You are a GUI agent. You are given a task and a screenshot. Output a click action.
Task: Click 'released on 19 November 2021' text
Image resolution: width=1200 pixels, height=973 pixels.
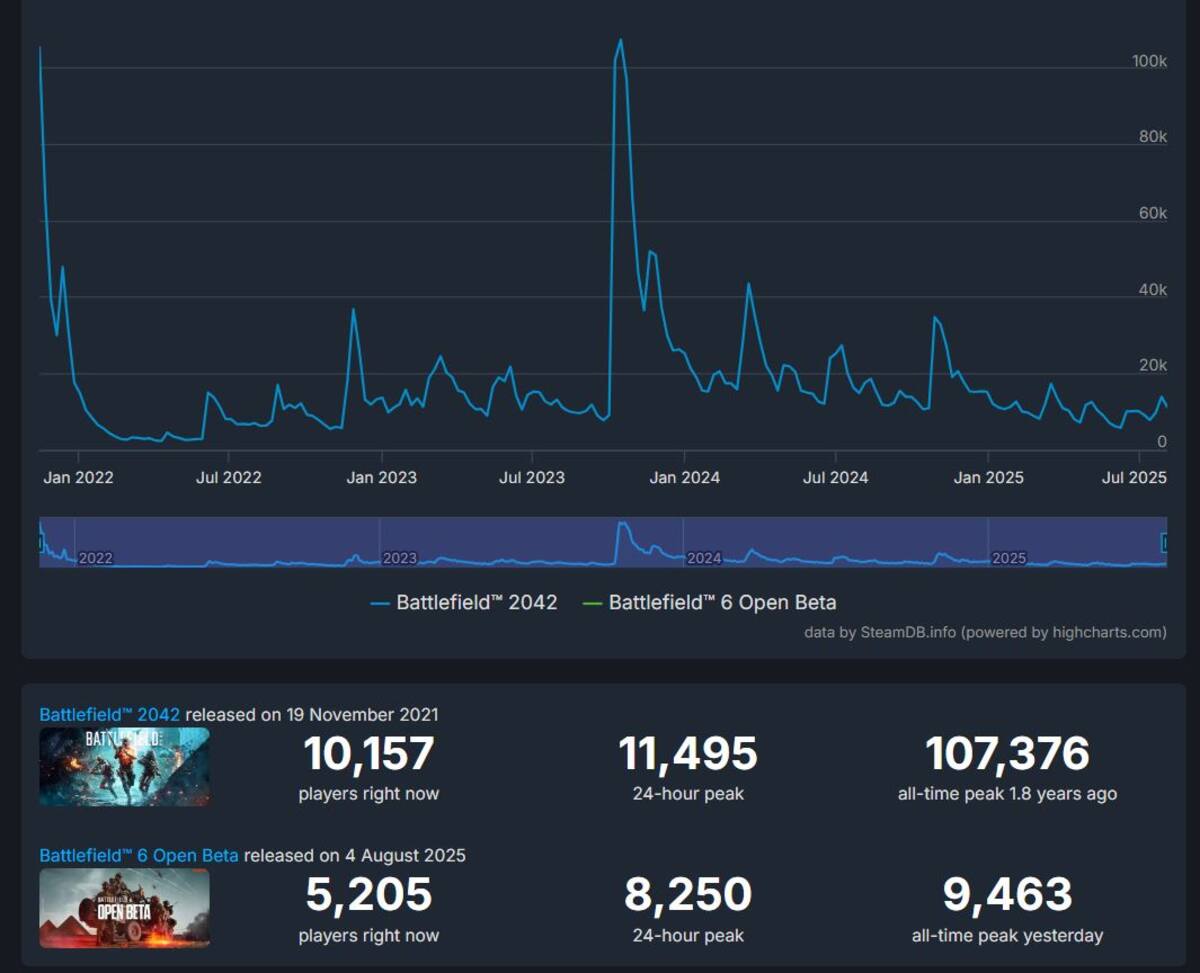(x=312, y=714)
